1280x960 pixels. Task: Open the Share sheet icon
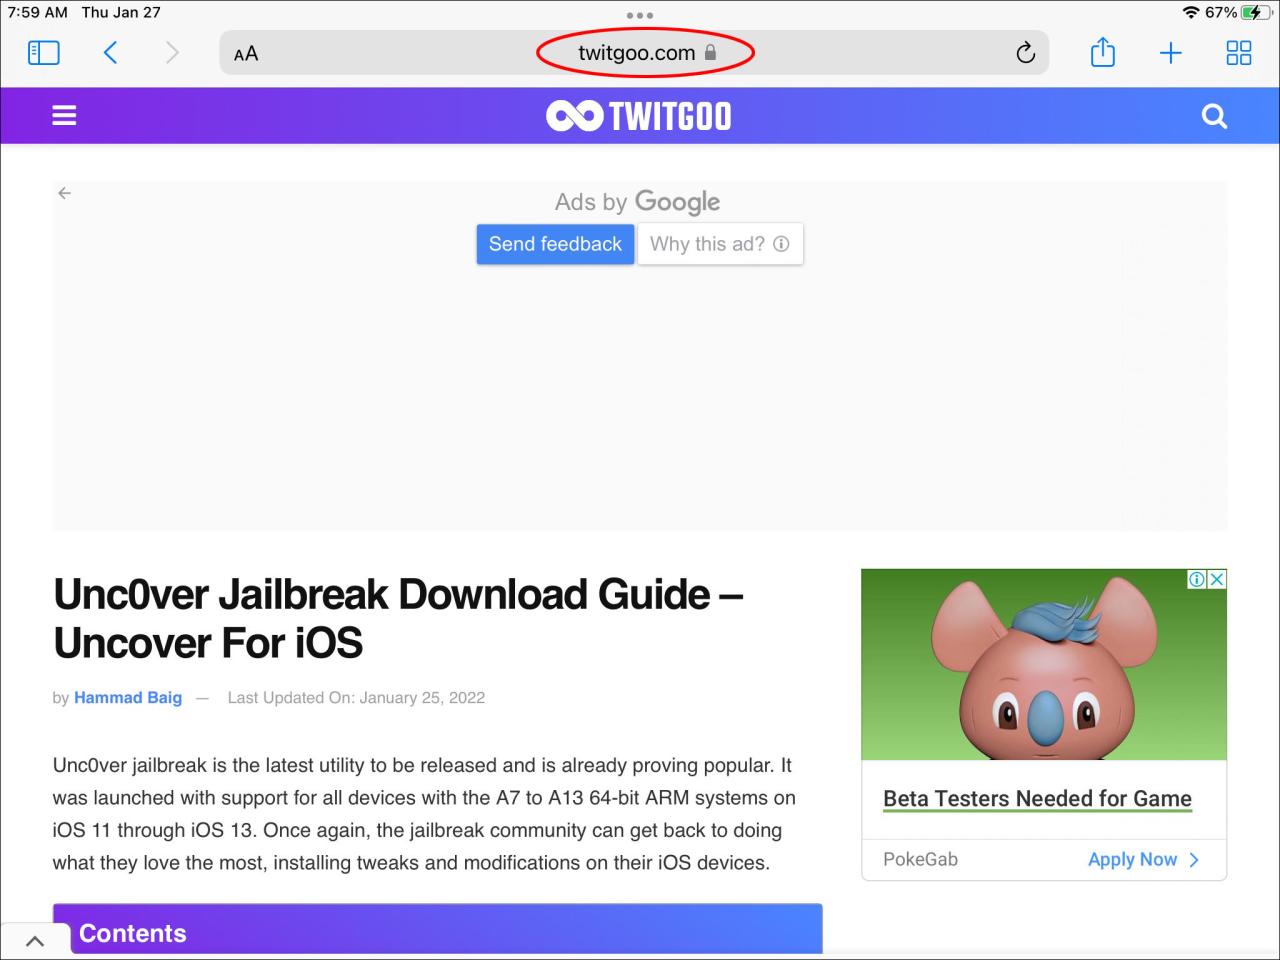[1102, 52]
